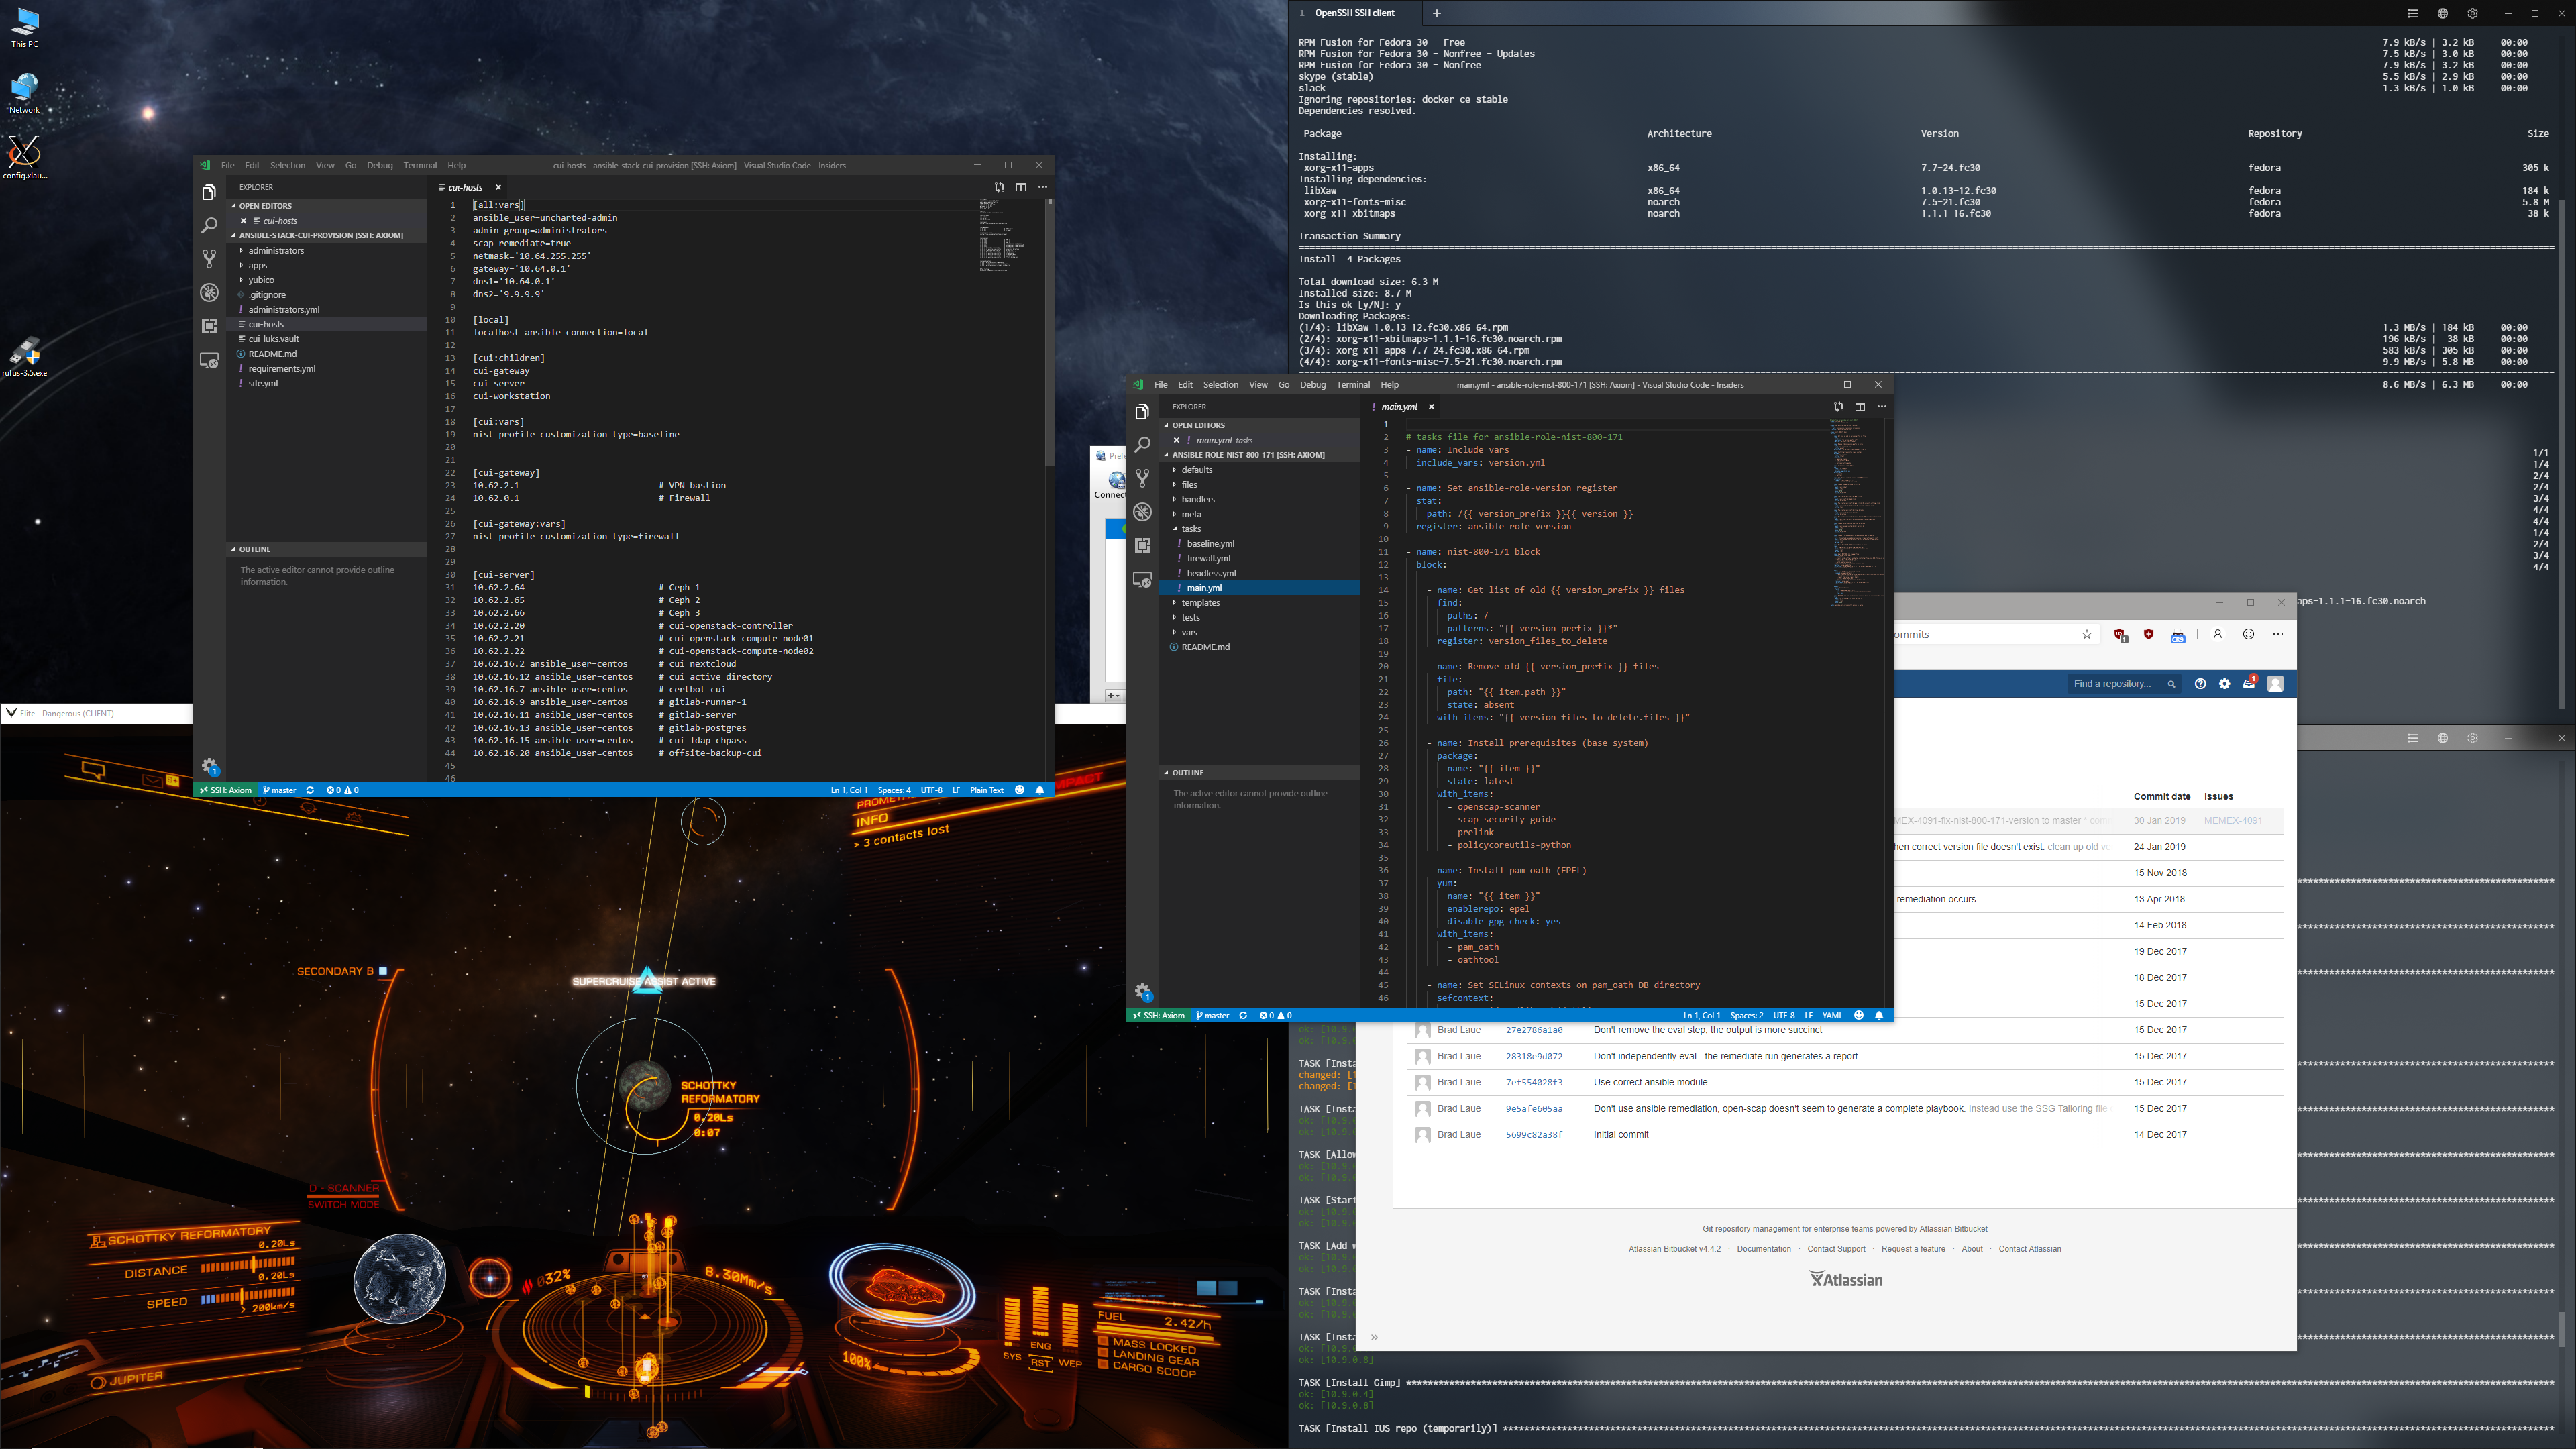
Task: Open File menu in main.yml VS Code window
Action: (x=1160, y=384)
